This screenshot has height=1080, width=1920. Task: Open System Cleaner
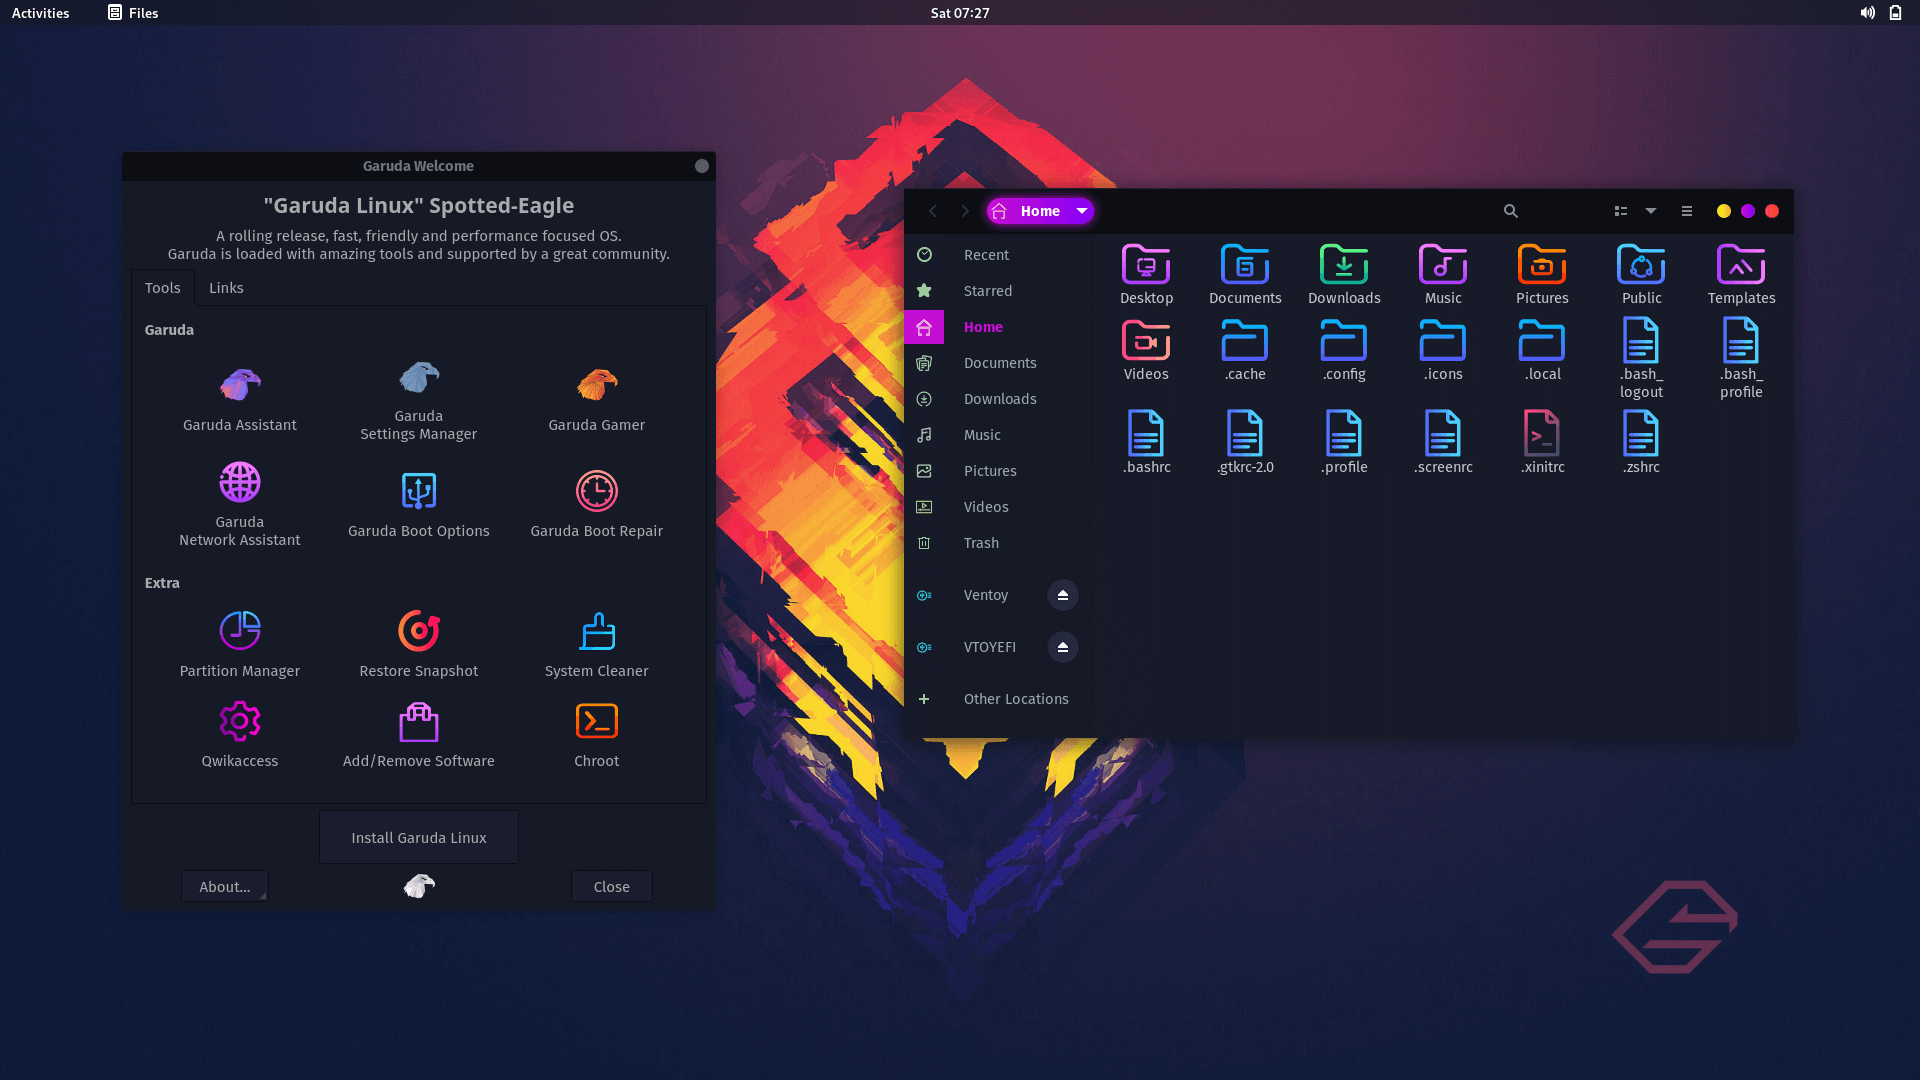click(597, 630)
